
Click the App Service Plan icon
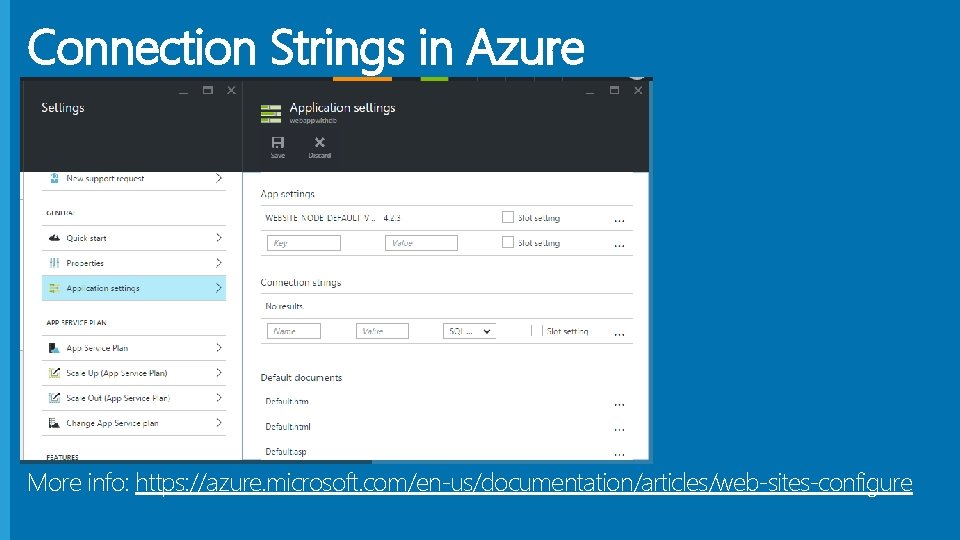[x=54, y=348]
